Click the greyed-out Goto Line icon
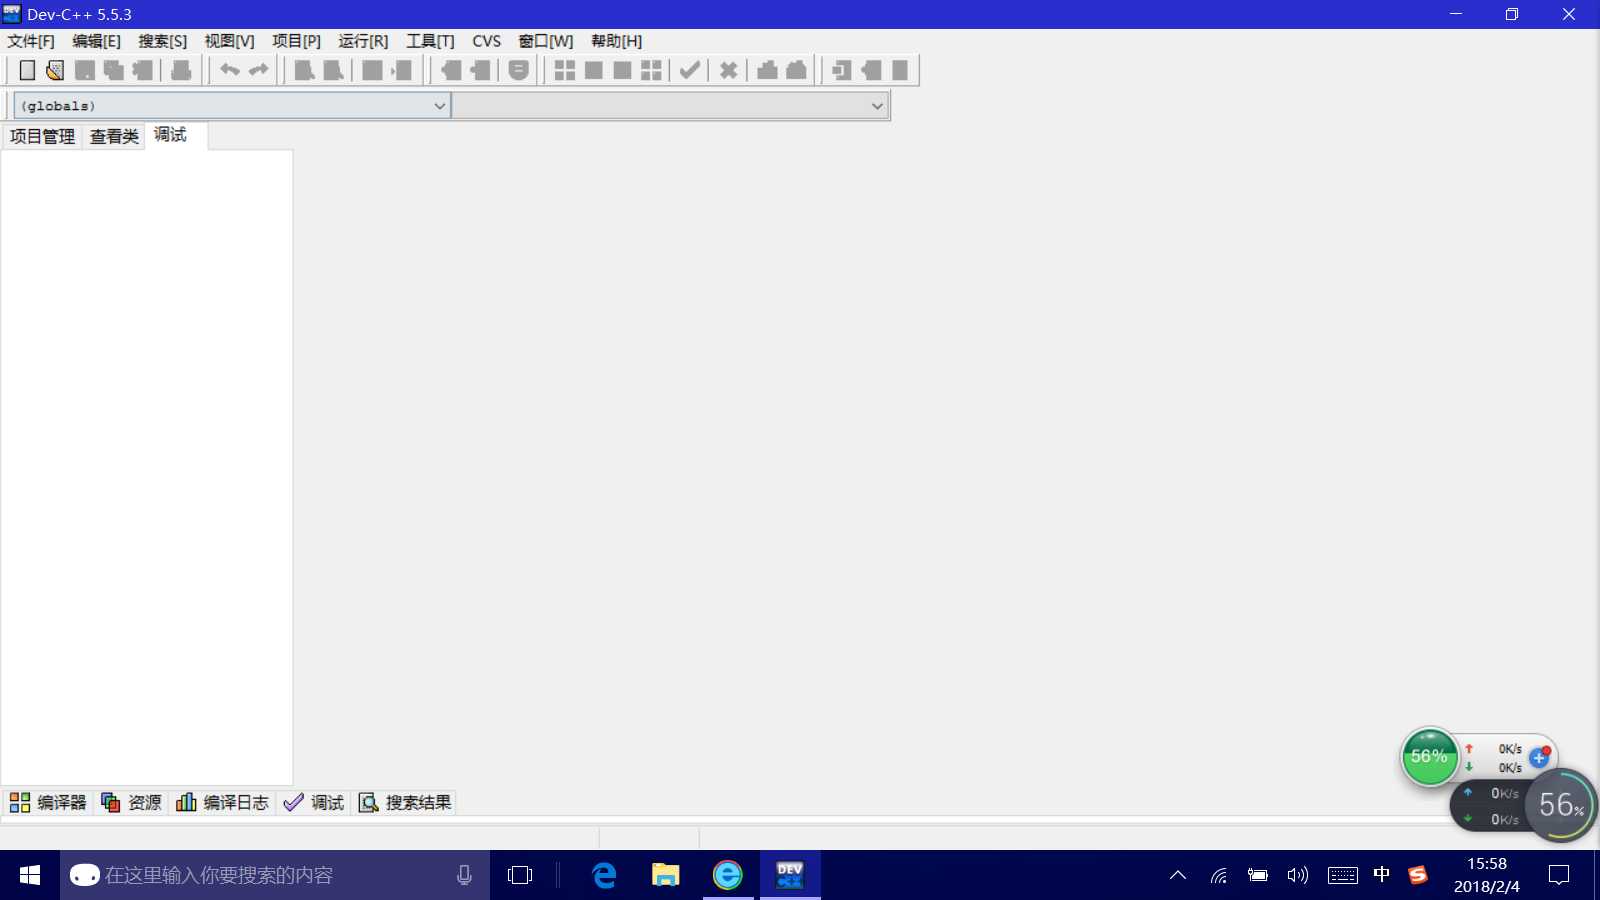 point(402,70)
